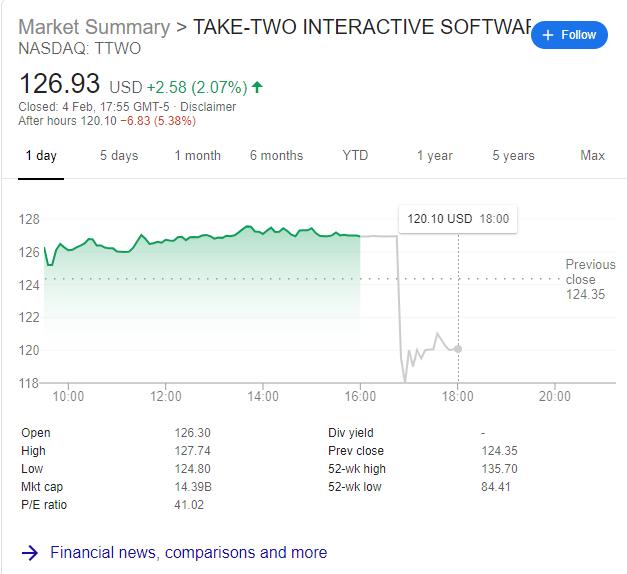Click the green chart line above 14:00

pyautogui.click(x=263, y=230)
